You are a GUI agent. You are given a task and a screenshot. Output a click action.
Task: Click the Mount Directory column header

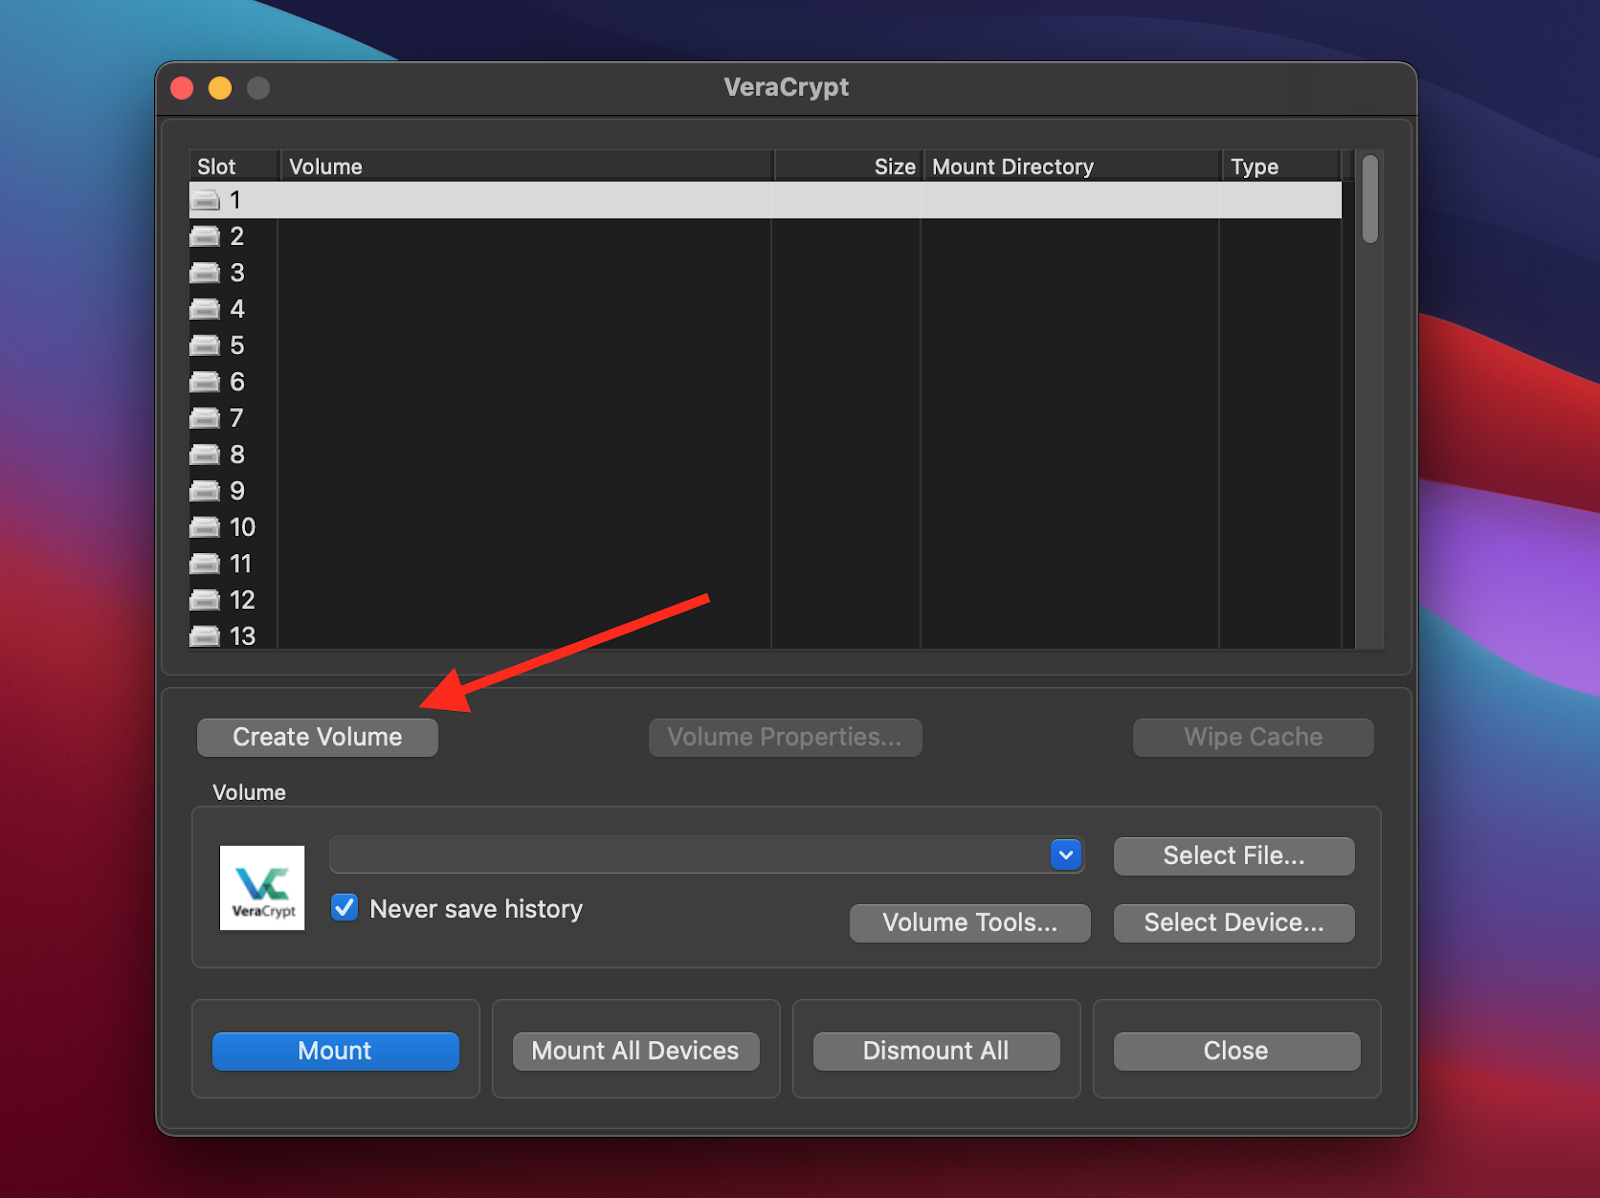pyautogui.click(x=1072, y=166)
